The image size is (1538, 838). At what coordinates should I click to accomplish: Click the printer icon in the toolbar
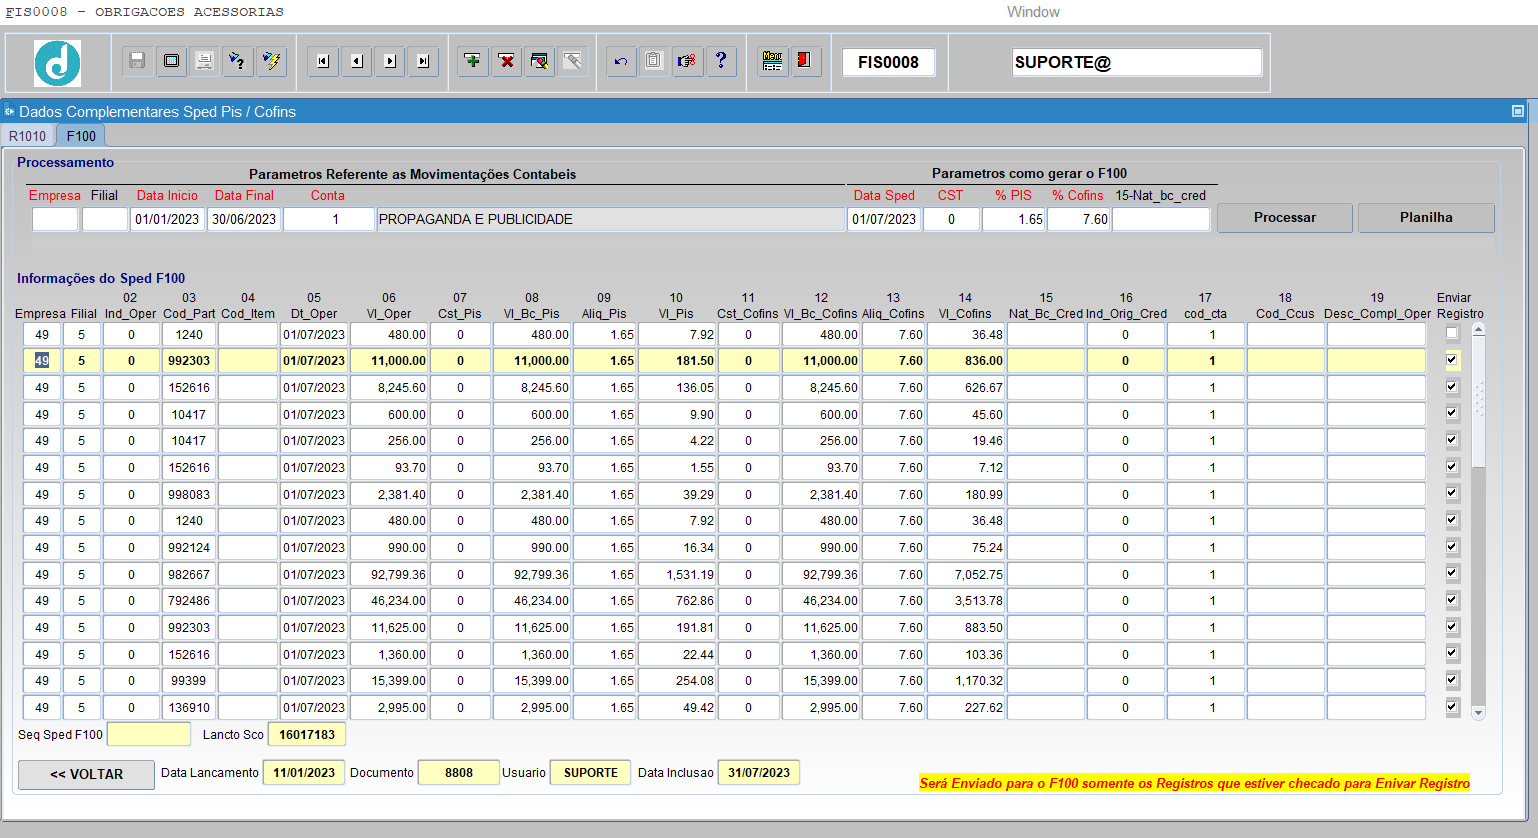pyautogui.click(x=205, y=61)
